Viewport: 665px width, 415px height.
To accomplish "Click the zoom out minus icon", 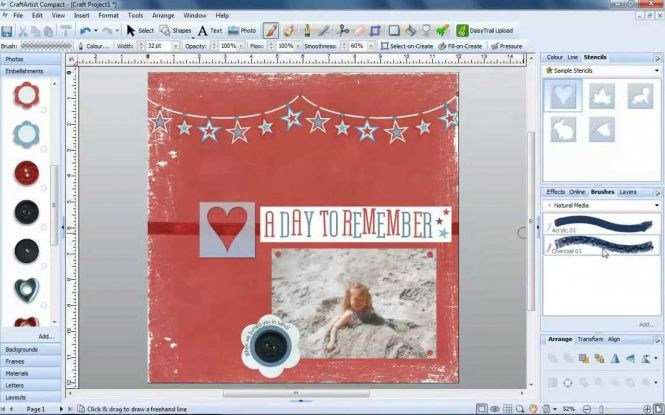I will [x=587, y=409].
